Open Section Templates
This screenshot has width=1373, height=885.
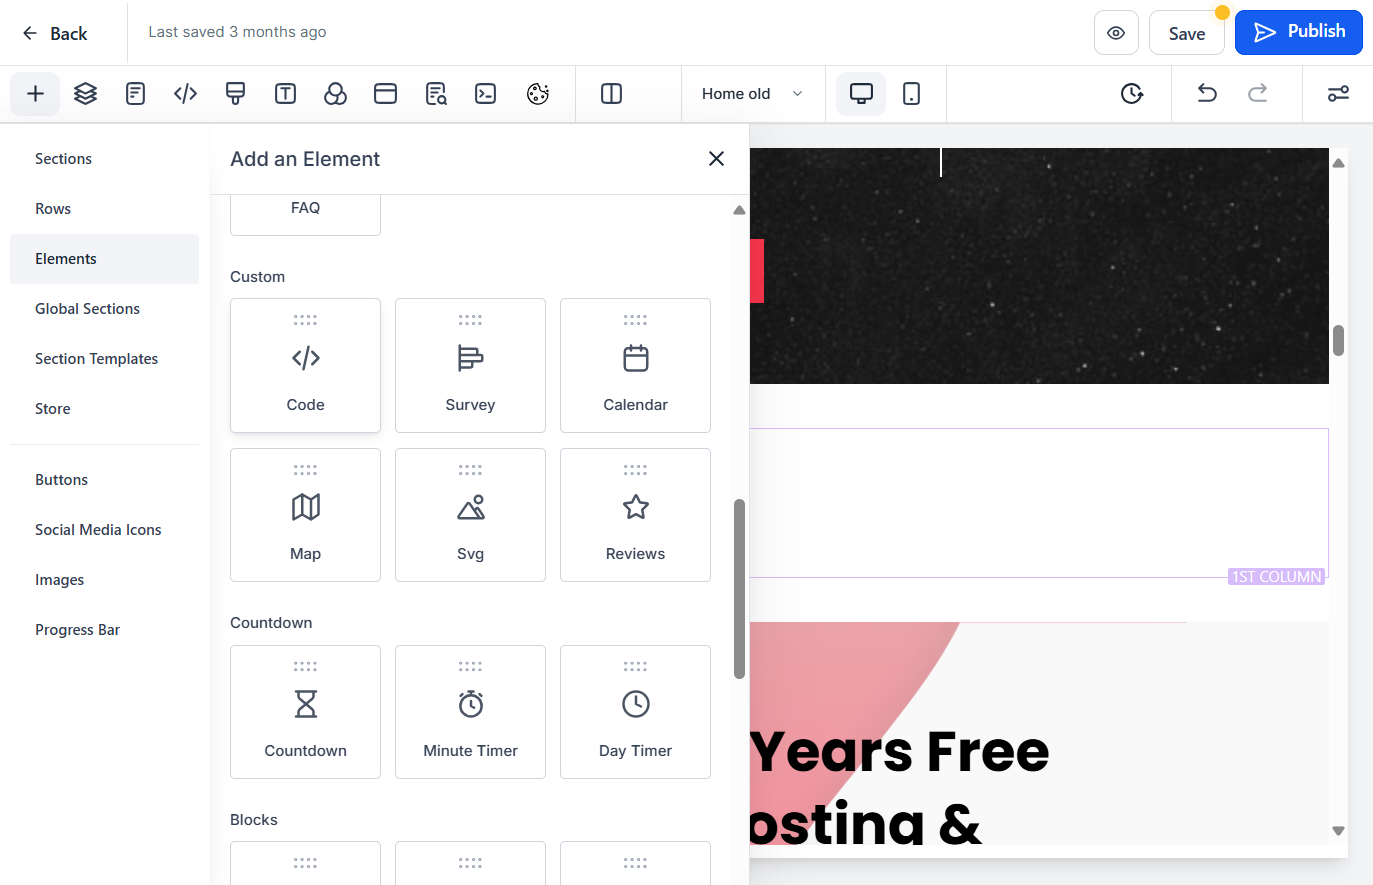click(x=104, y=359)
